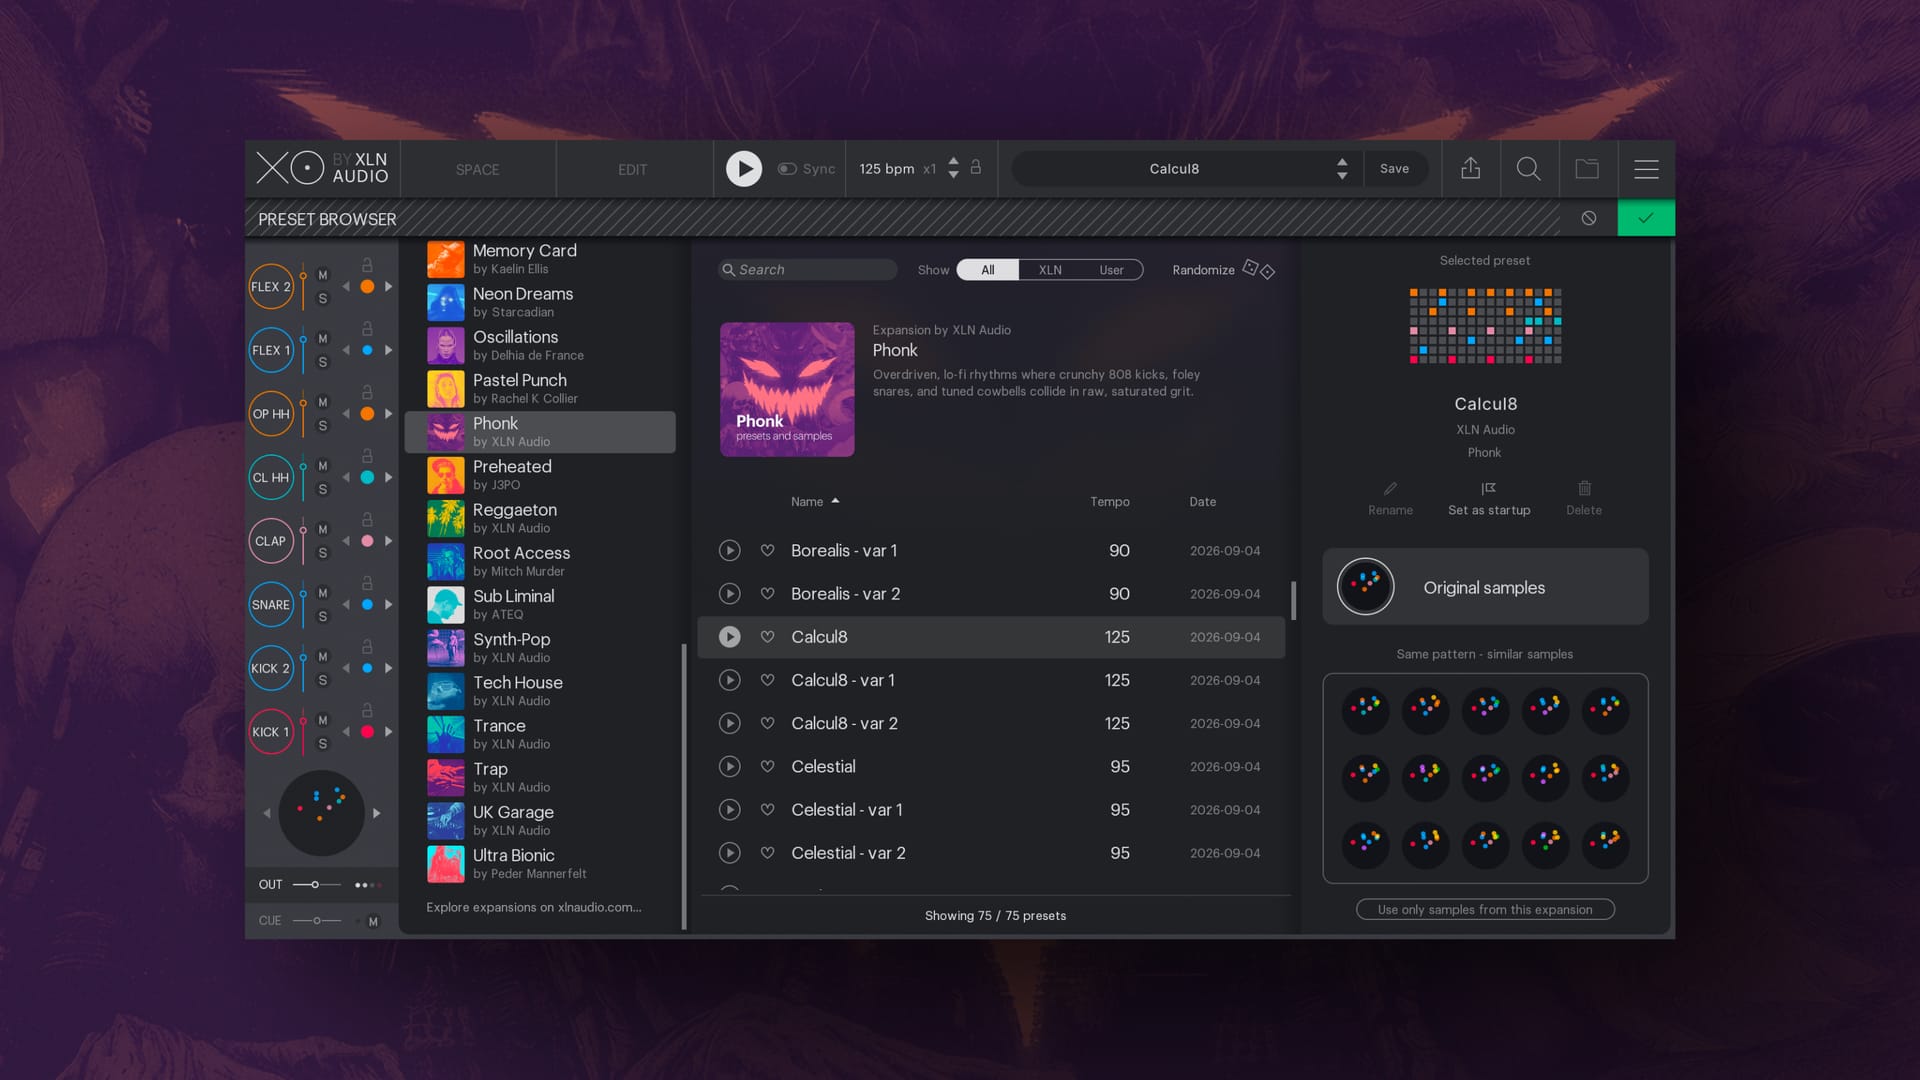The image size is (1920, 1080).
Task: Select previous sample for OP HH channel
Action: 346,414
